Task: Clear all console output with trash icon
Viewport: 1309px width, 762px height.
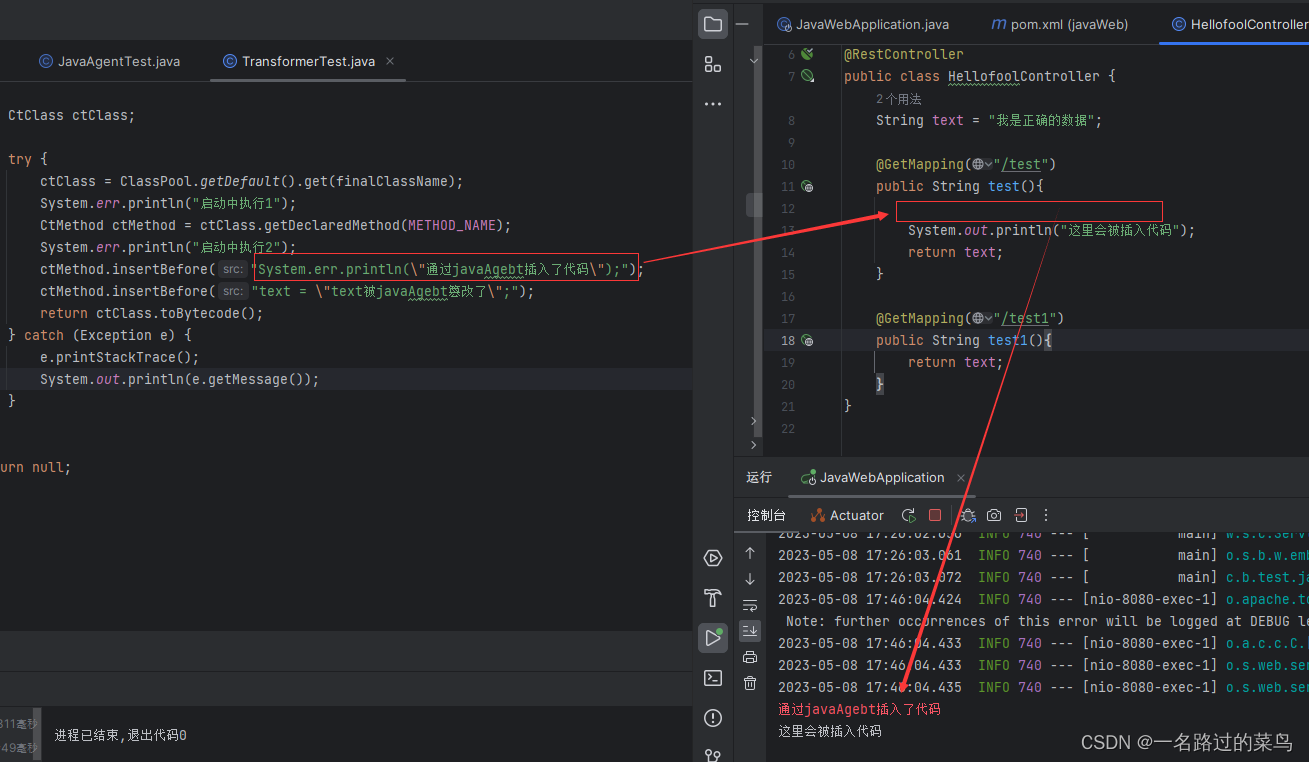Action: 750,683
